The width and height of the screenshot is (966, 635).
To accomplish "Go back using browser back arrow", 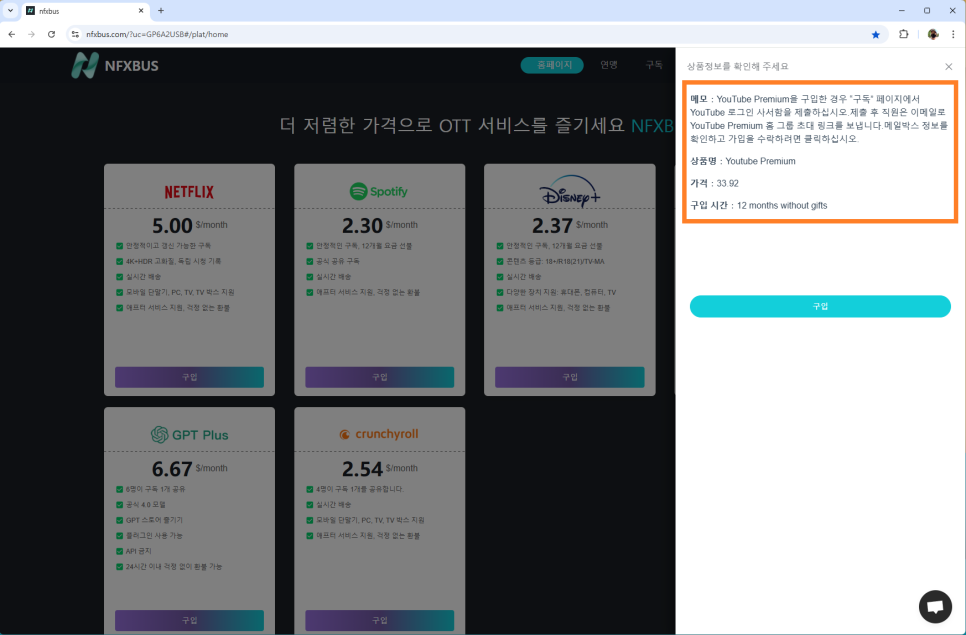I will 12,34.
